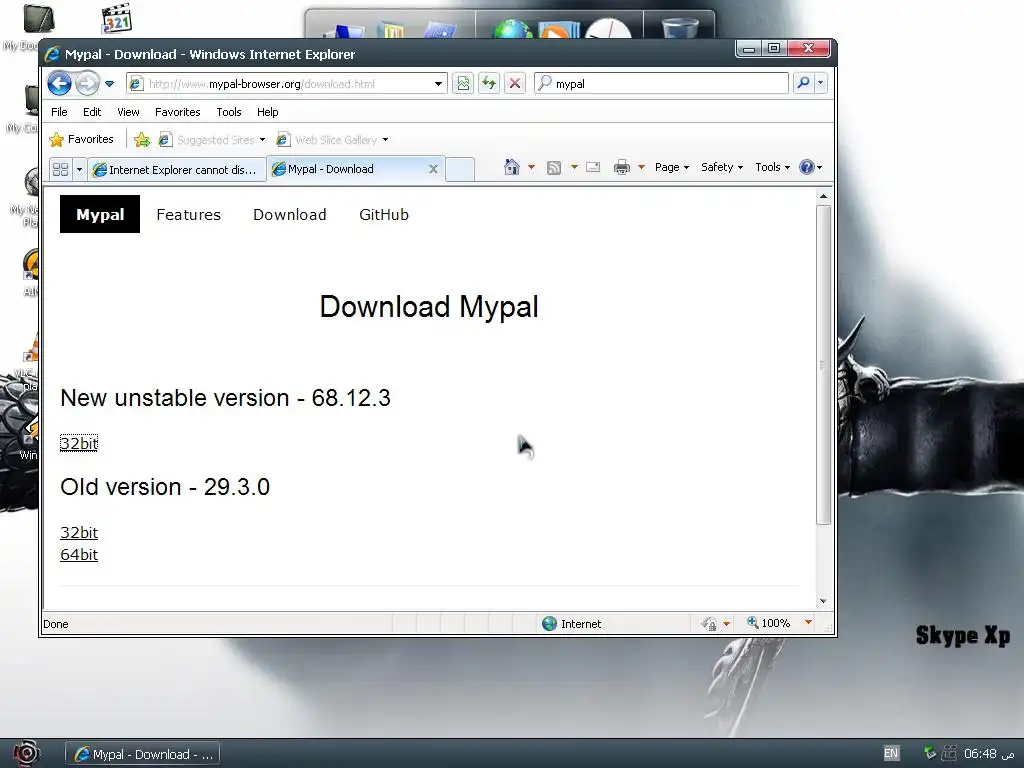
Task: Open the View menu
Action: pos(128,112)
